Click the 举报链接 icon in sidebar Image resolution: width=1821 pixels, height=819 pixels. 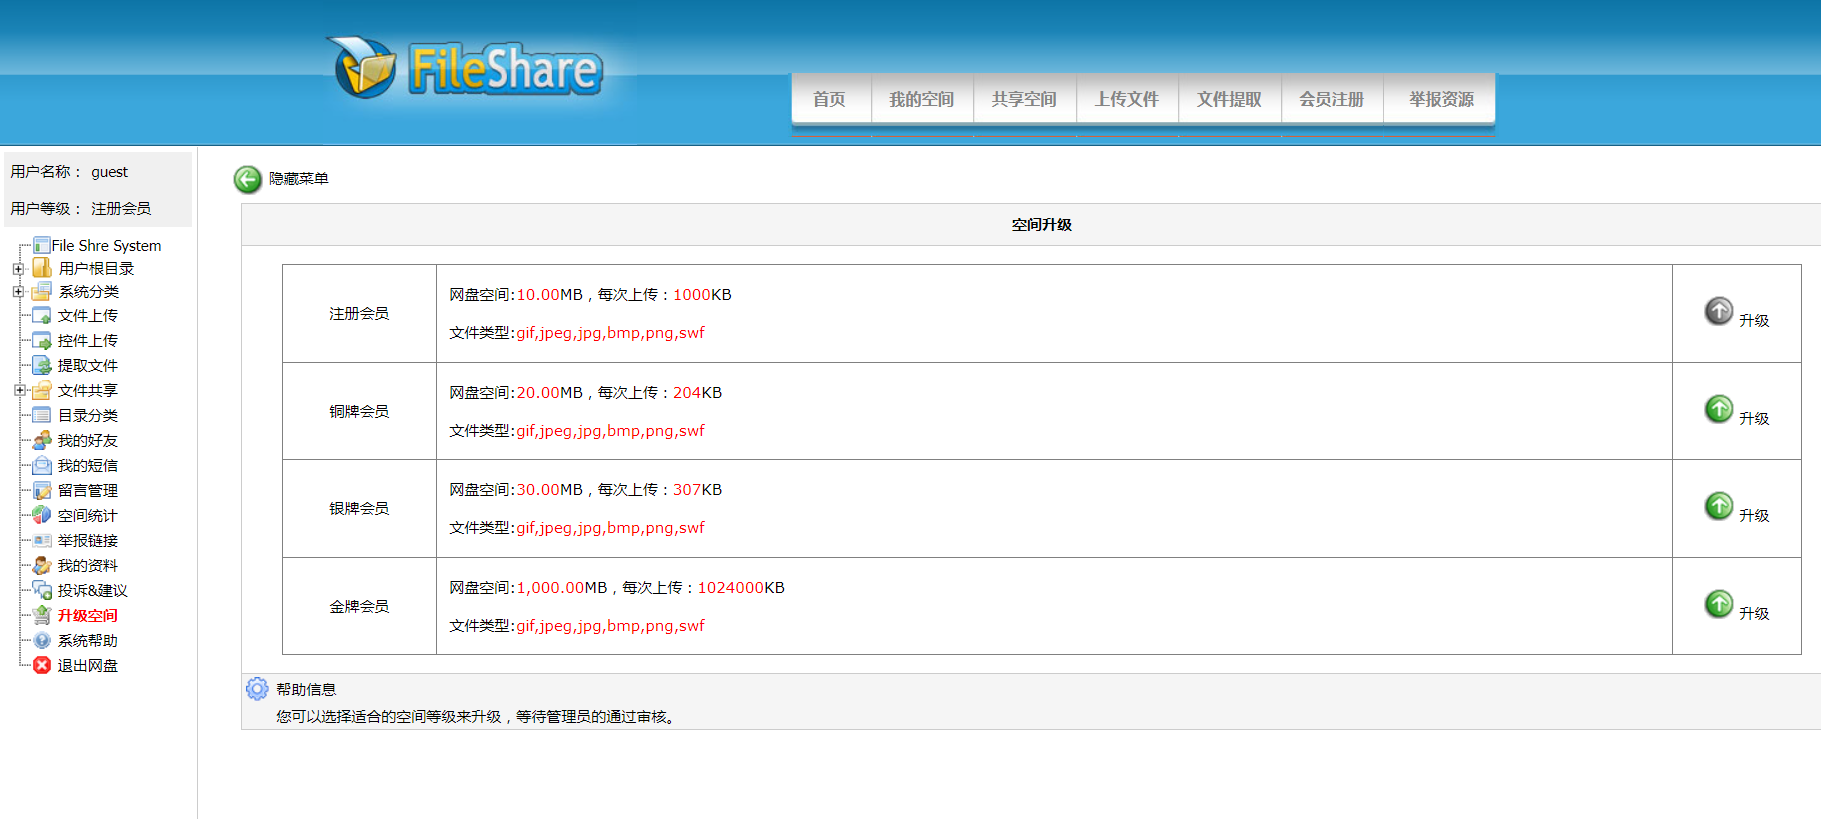coord(41,540)
